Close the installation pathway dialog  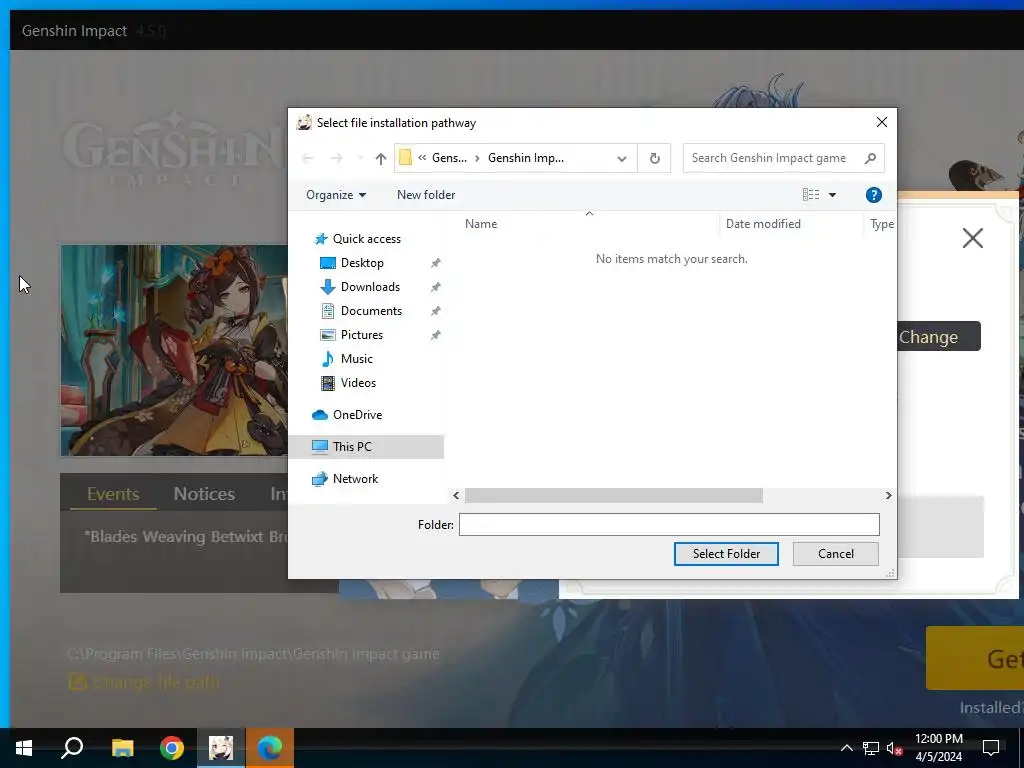coord(882,122)
